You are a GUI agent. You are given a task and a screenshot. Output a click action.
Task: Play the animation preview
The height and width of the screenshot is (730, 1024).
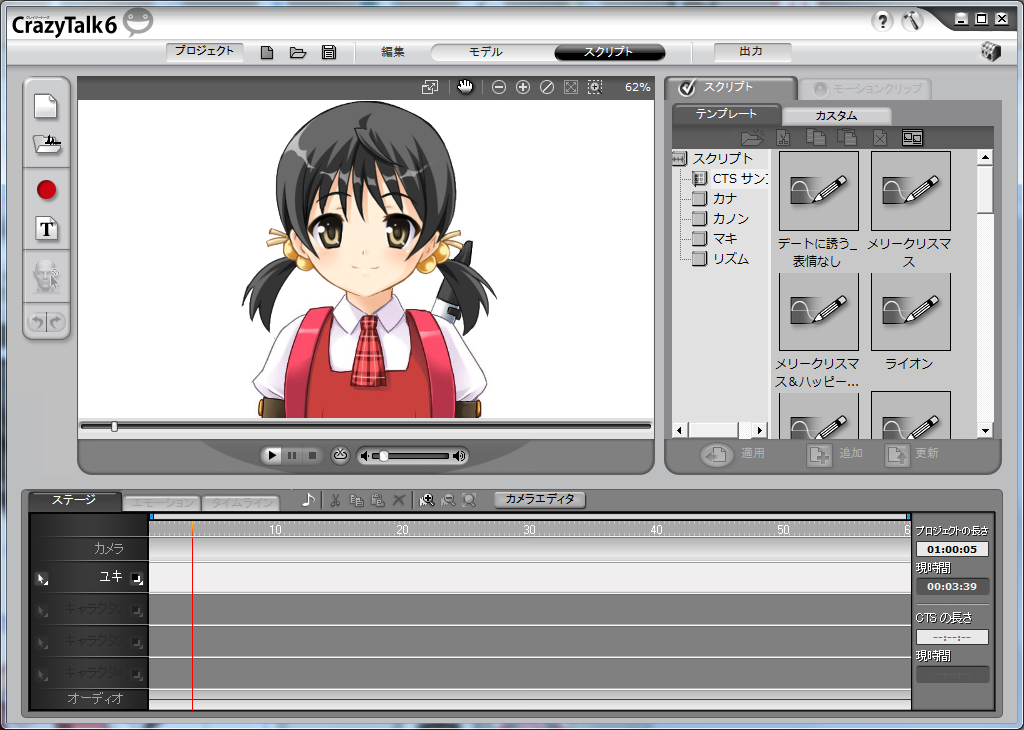[x=271, y=455]
